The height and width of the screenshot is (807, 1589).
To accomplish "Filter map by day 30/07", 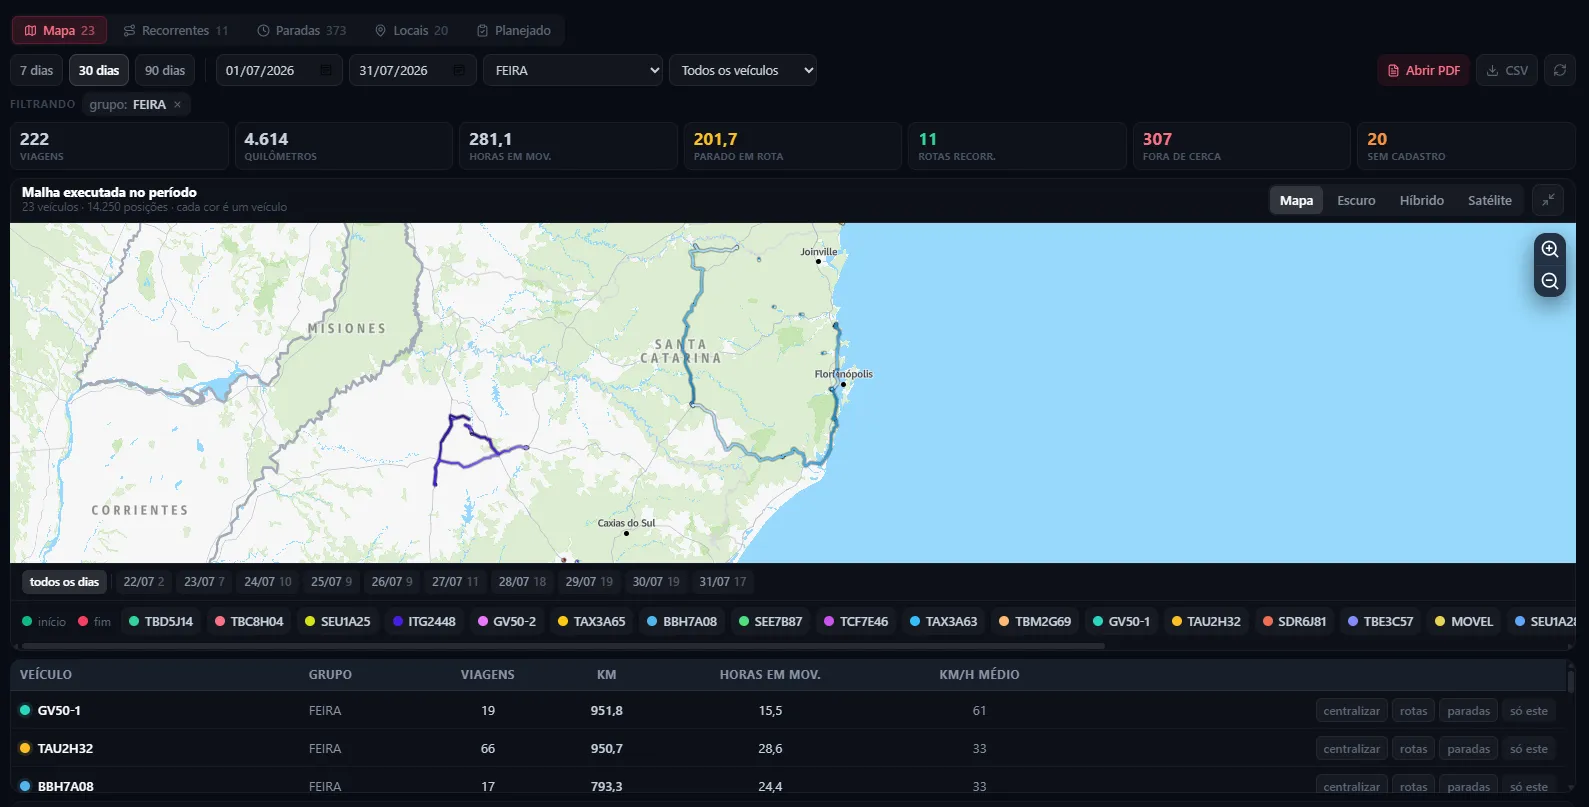I will (x=655, y=582).
